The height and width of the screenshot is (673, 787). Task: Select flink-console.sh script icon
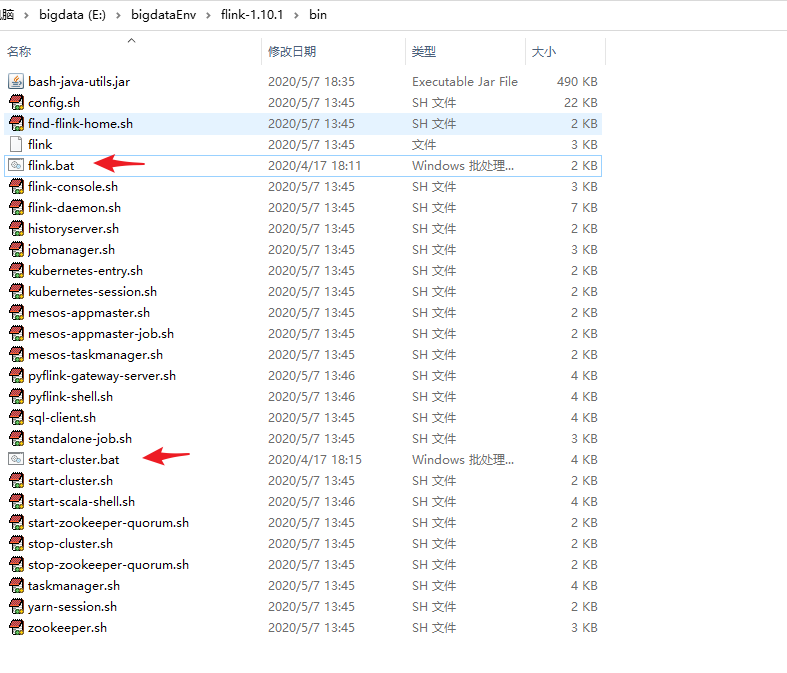tap(16, 187)
